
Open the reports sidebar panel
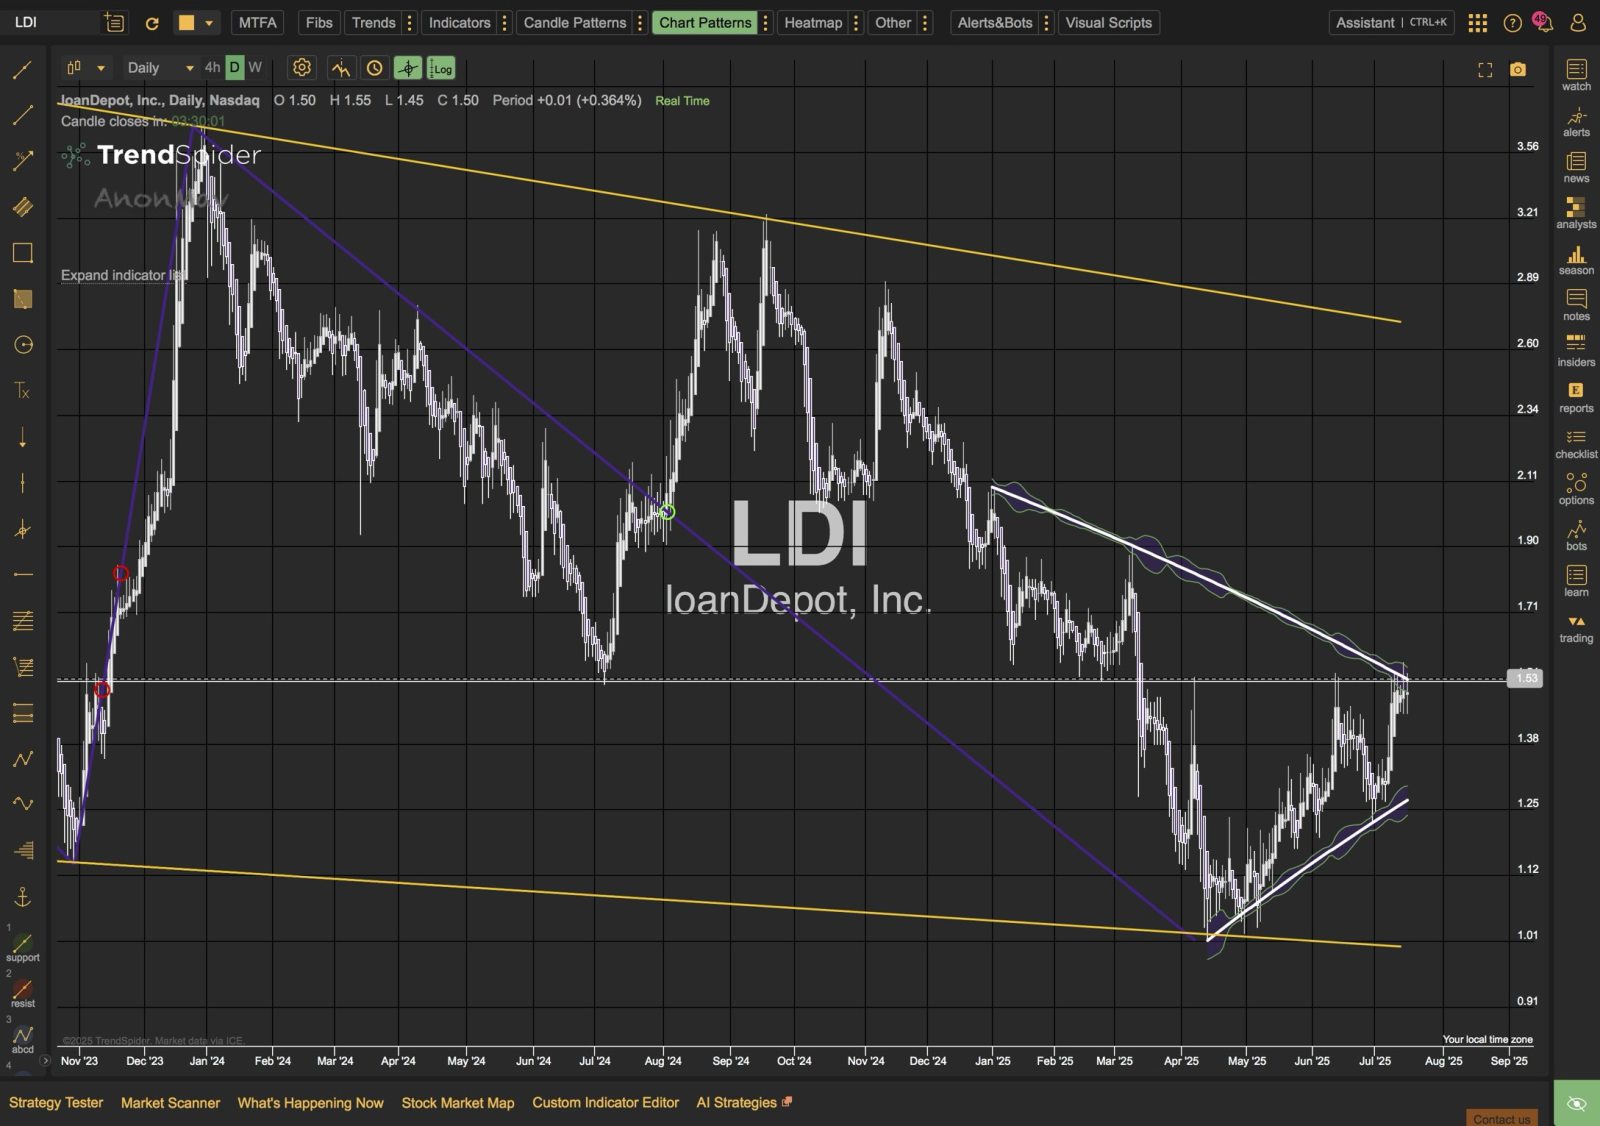coord(1576,397)
